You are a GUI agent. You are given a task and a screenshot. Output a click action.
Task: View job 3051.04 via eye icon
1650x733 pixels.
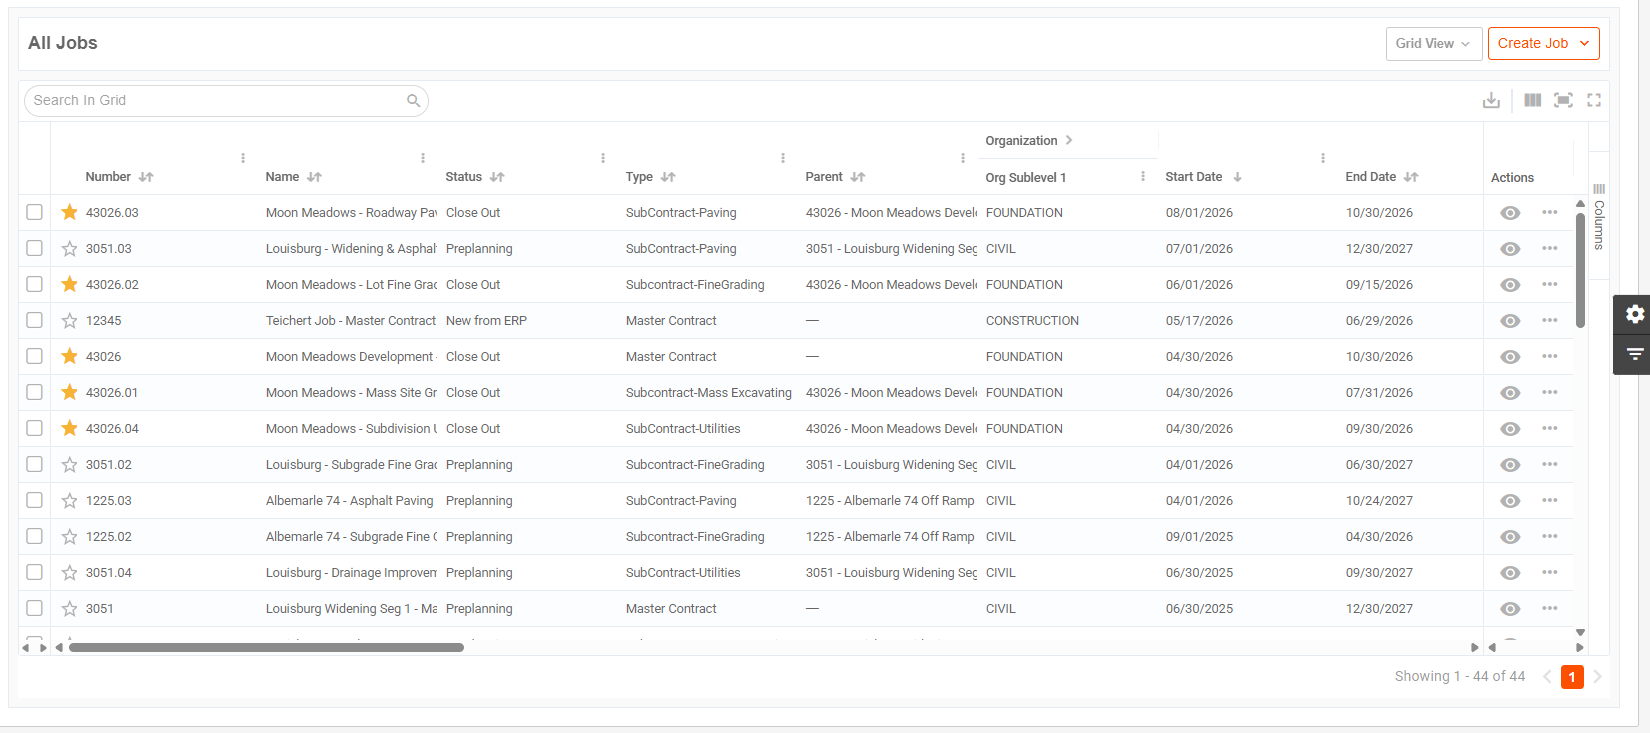tap(1510, 573)
